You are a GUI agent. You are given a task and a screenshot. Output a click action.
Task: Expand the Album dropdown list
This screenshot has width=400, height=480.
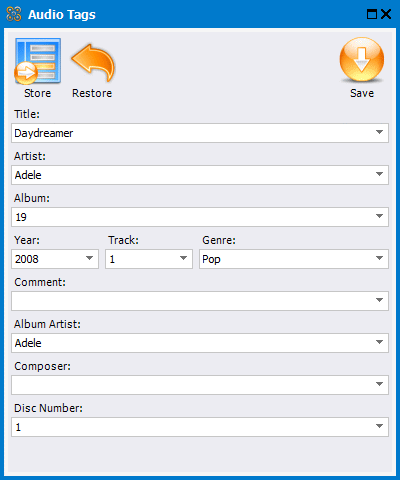tap(379, 216)
